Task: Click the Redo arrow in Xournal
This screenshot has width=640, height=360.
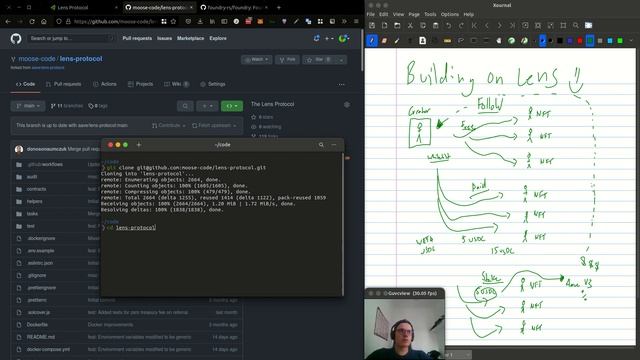Action: click(461, 25)
